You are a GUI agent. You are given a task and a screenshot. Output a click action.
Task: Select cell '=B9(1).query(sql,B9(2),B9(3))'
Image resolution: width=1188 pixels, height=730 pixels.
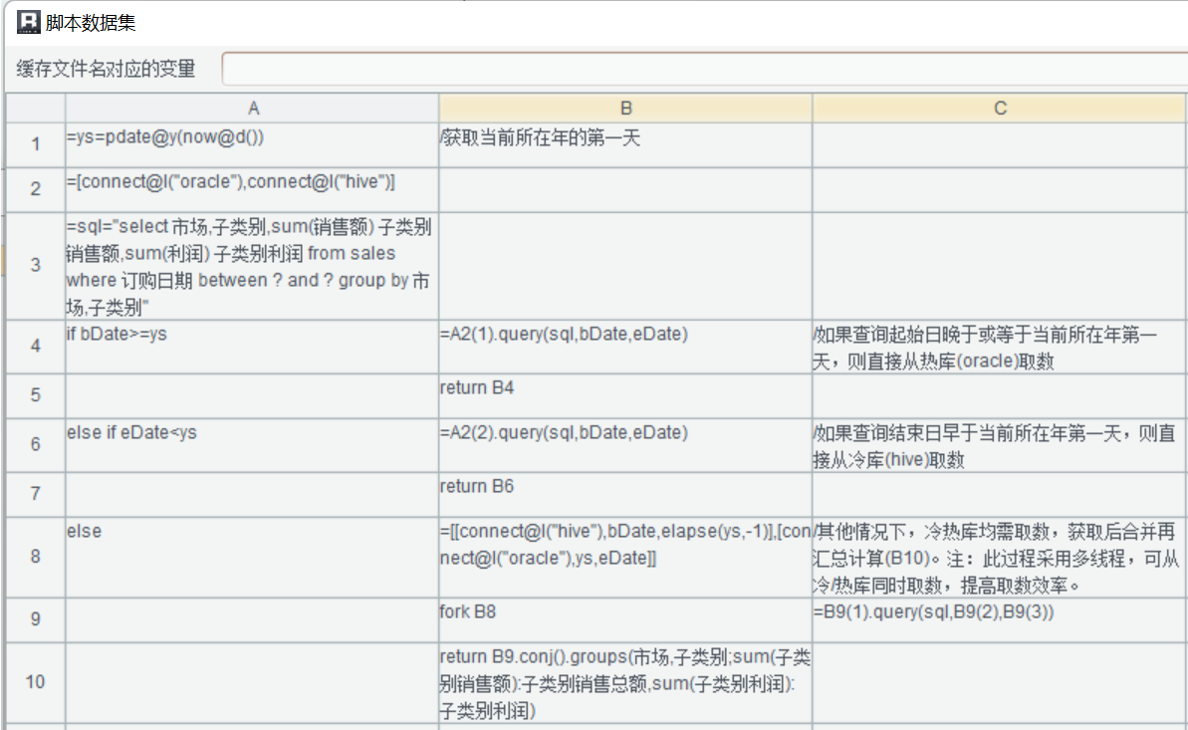(x=999, y=620)
